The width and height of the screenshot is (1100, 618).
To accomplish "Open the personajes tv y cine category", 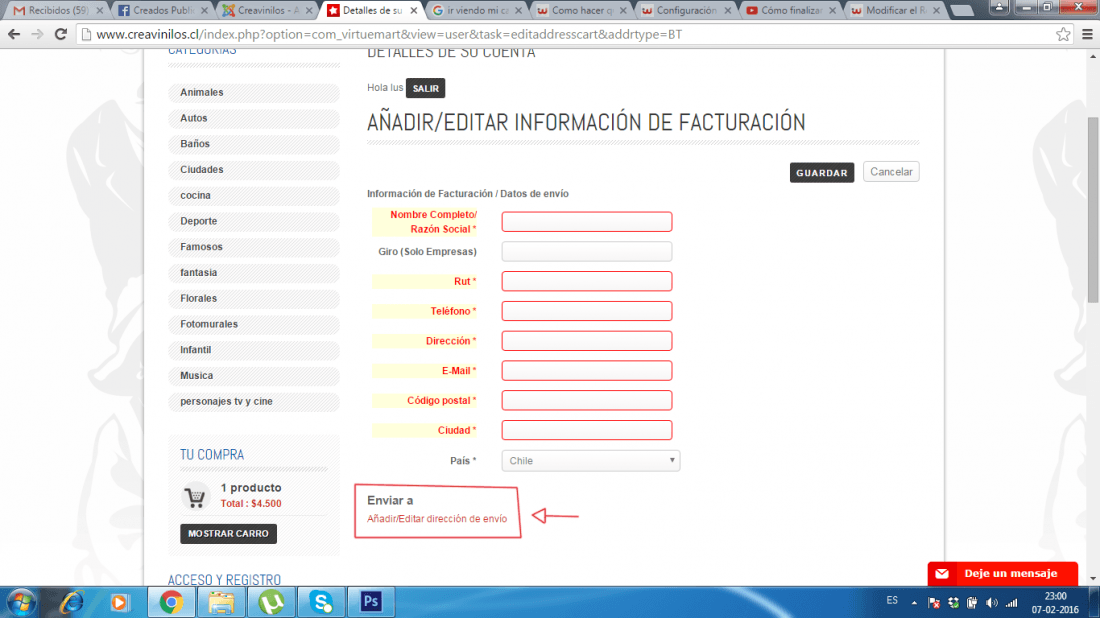I will [x=254, y=401].
